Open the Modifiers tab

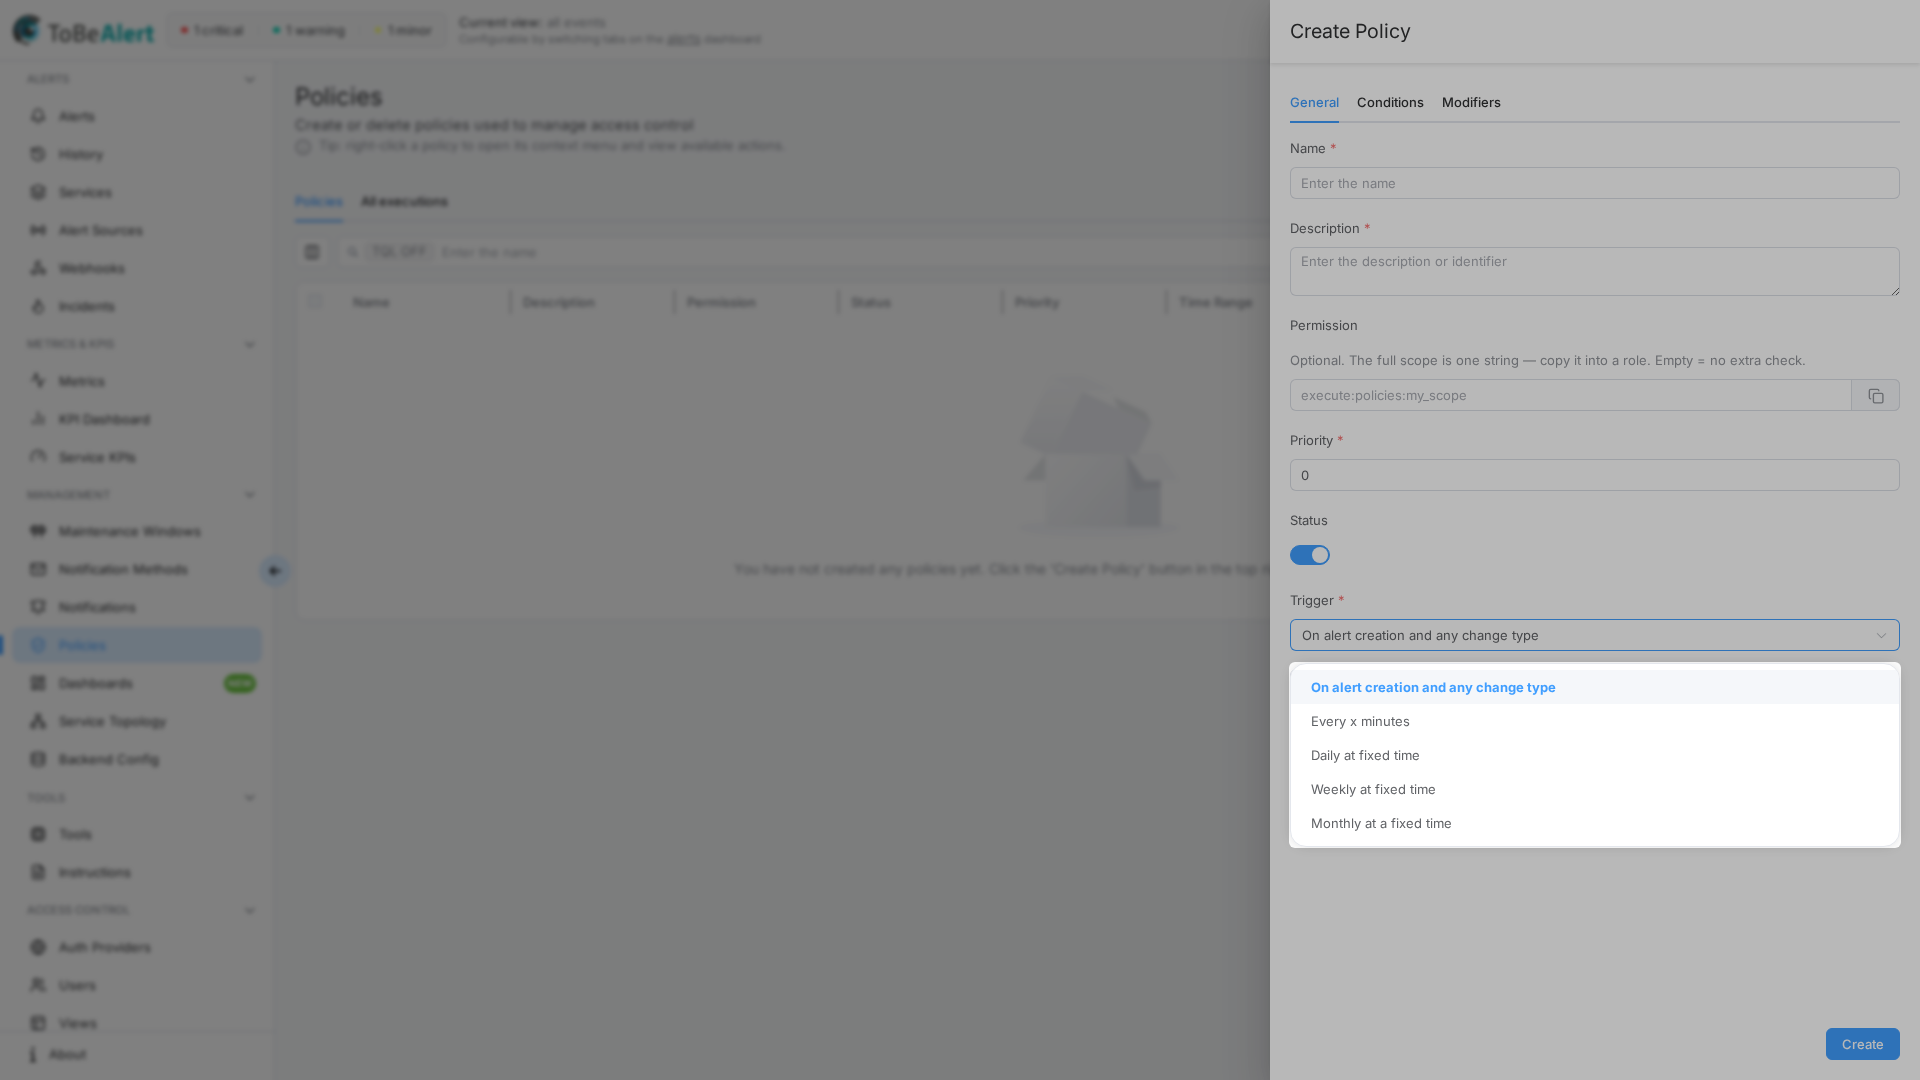[x=1470, y=103]
